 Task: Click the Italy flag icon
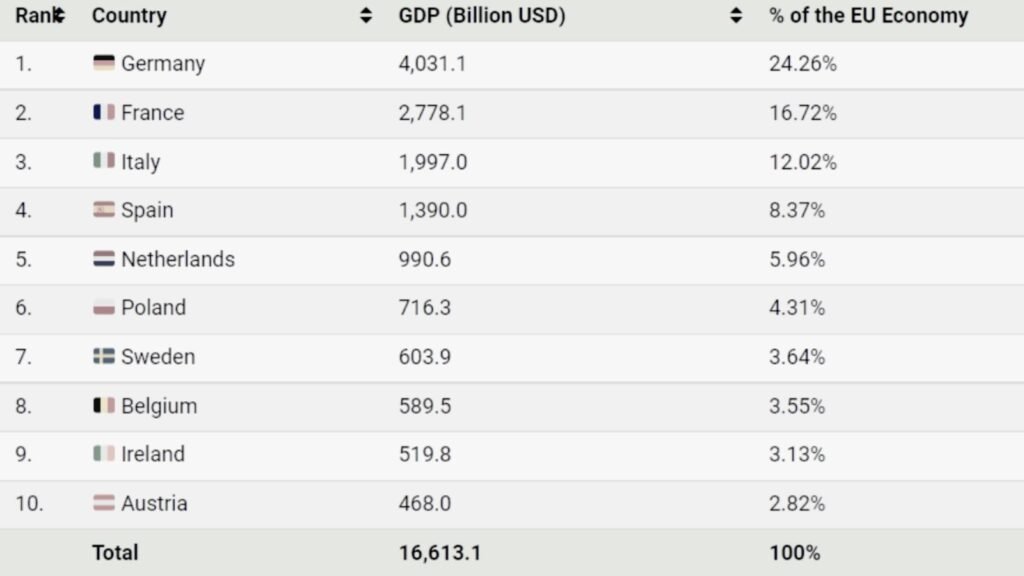(104, 160)
